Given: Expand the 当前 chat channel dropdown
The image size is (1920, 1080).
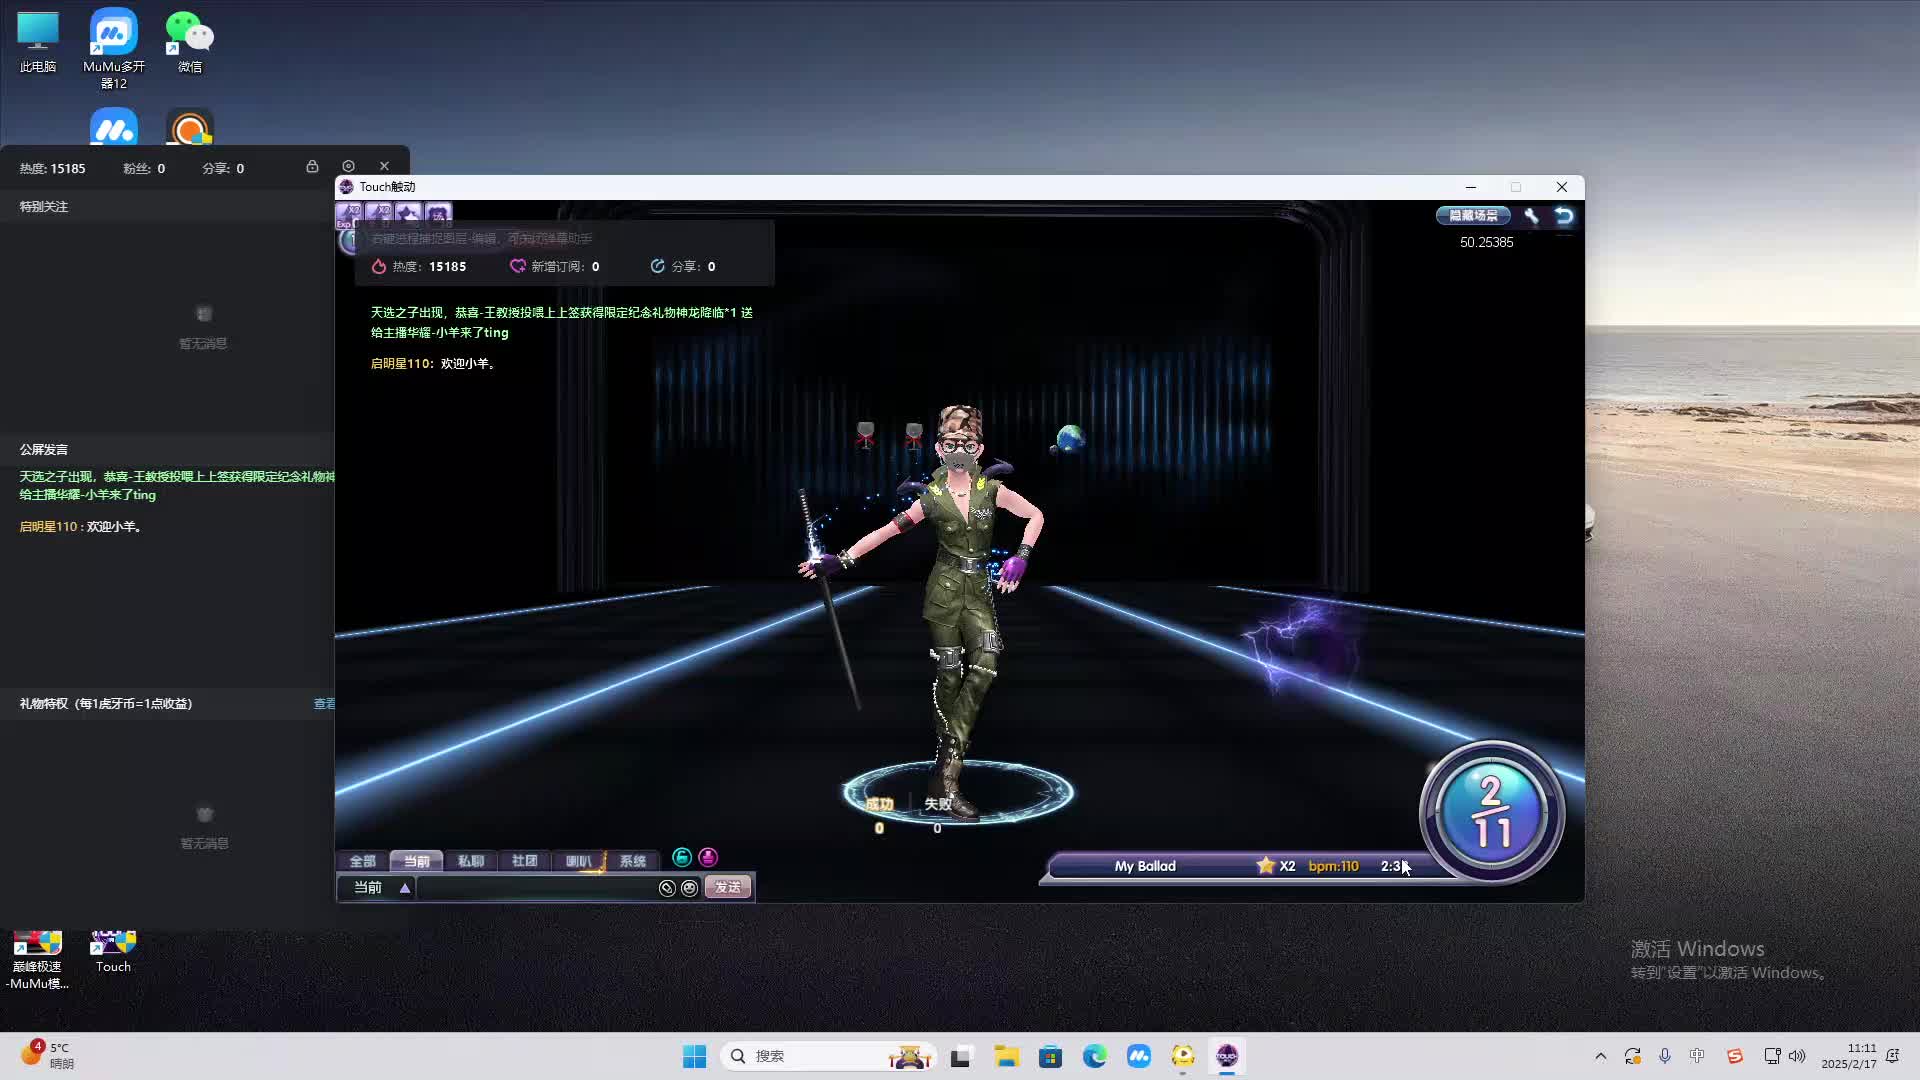Looking at the screenshot, I should [405, 888].
